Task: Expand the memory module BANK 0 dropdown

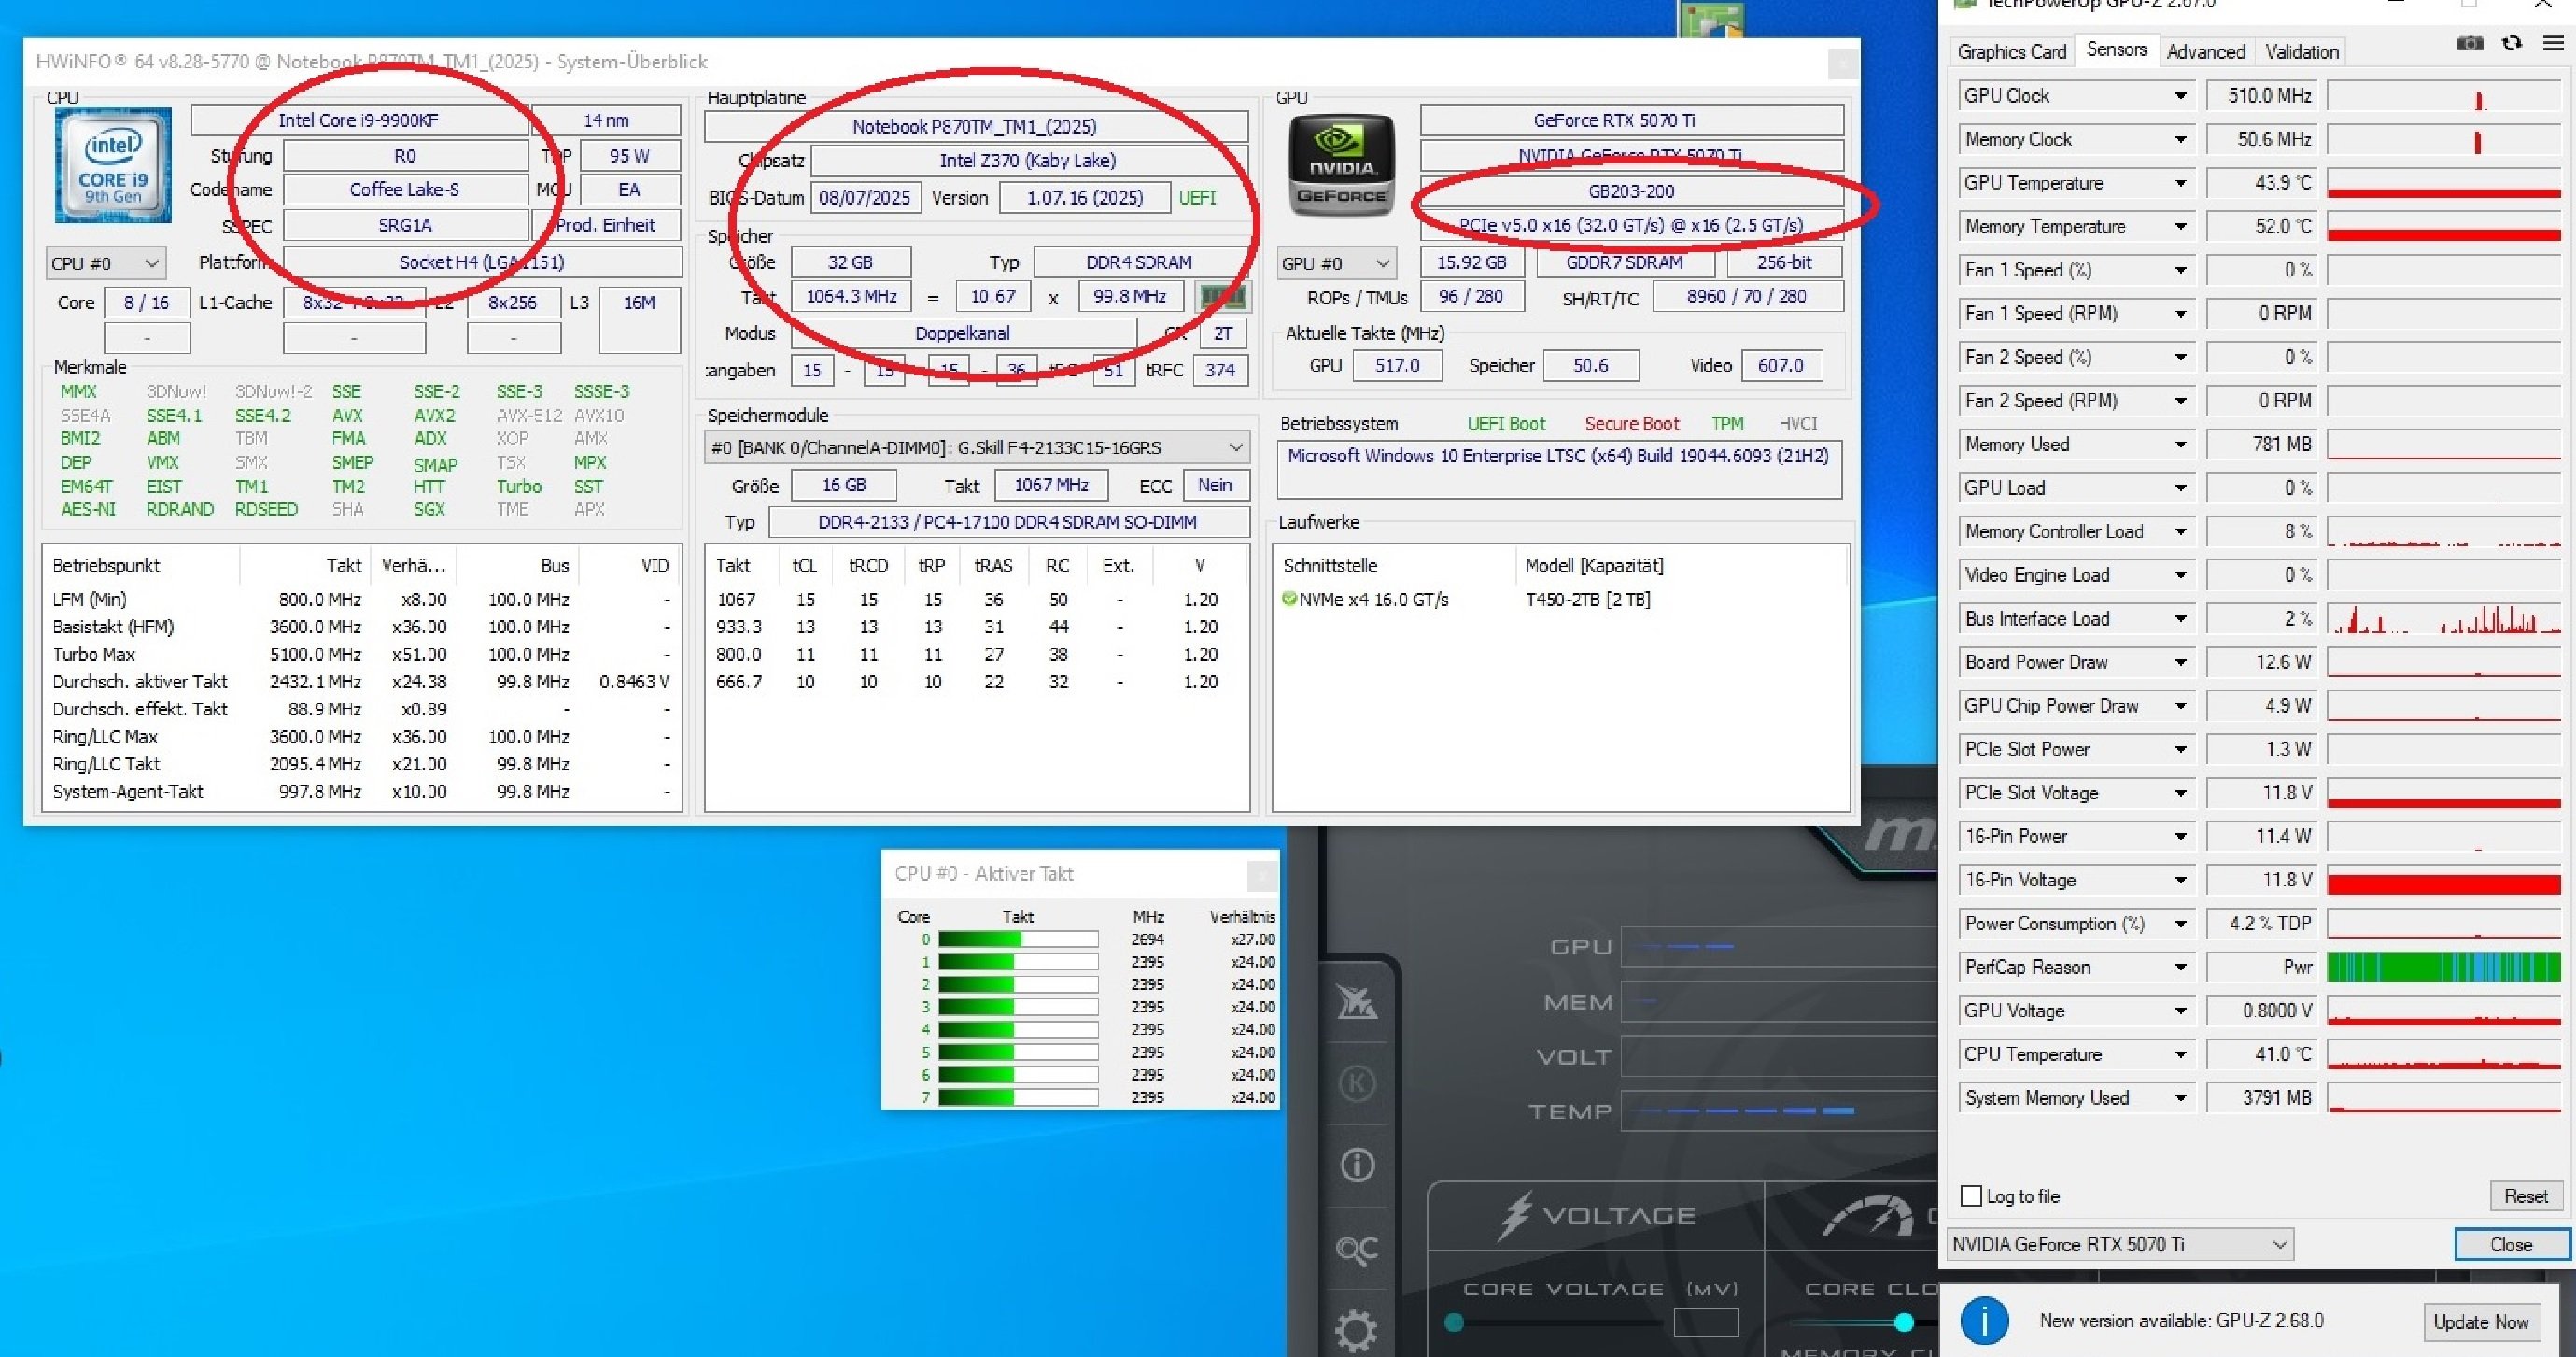Action: coord(1235,447)
